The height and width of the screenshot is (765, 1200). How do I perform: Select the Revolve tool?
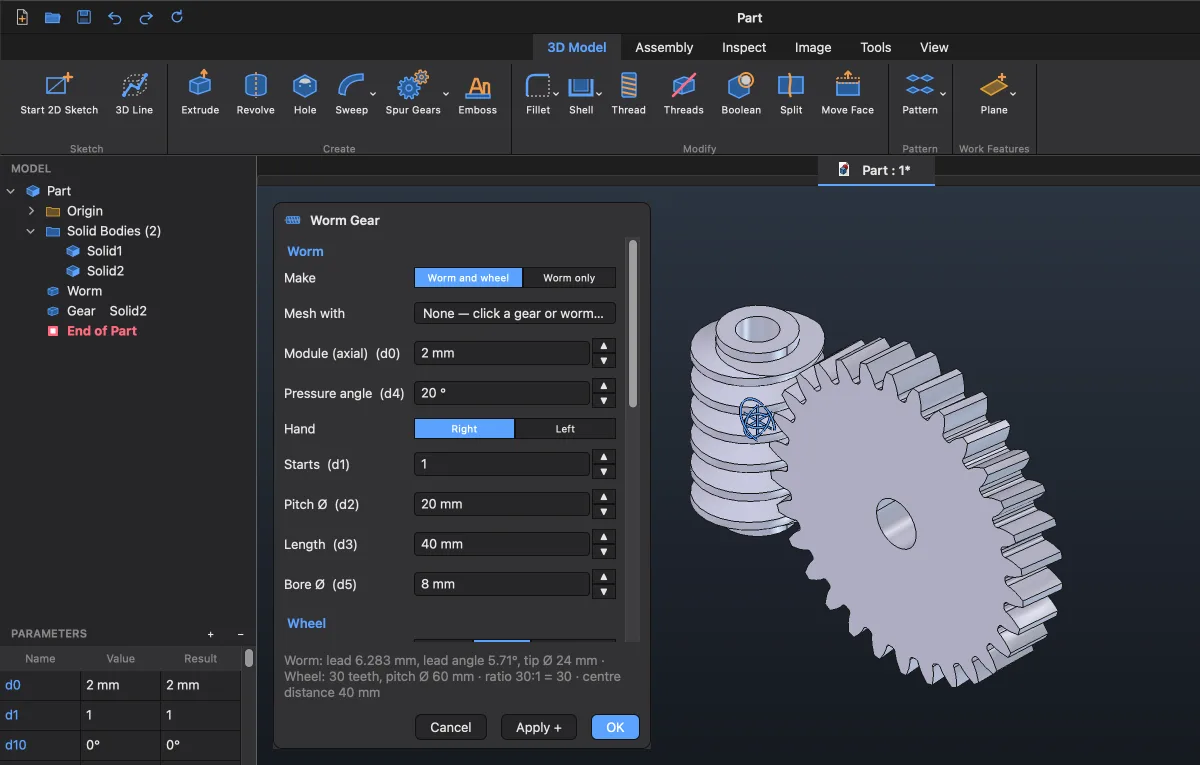click(255, 94)
